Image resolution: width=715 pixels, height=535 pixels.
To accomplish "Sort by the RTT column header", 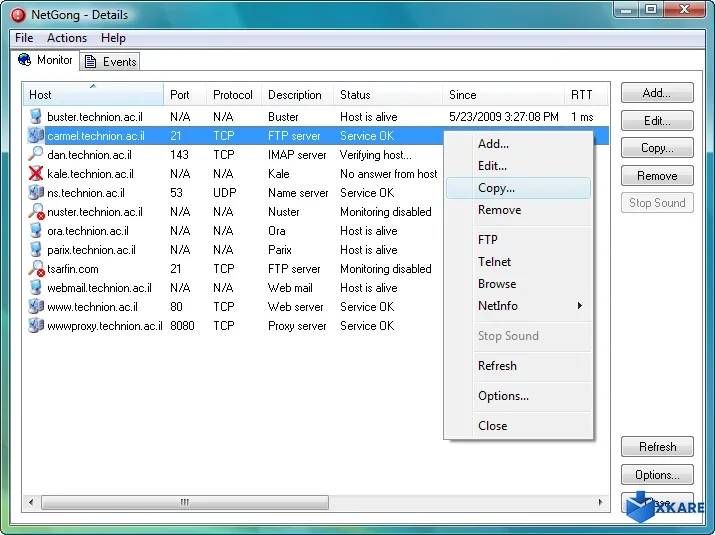I will point(586,94).
